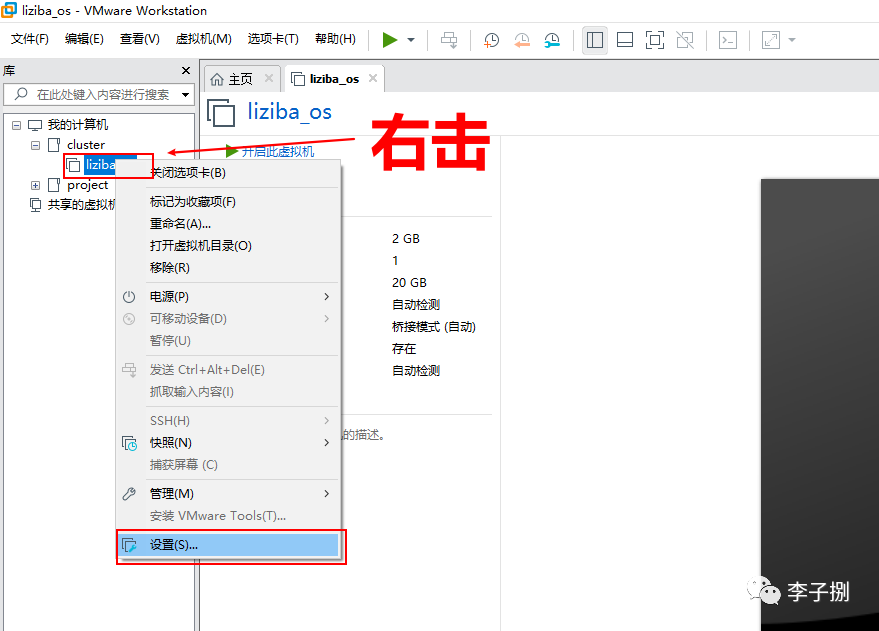Open the 查看(V) menu

coord(140,39)
